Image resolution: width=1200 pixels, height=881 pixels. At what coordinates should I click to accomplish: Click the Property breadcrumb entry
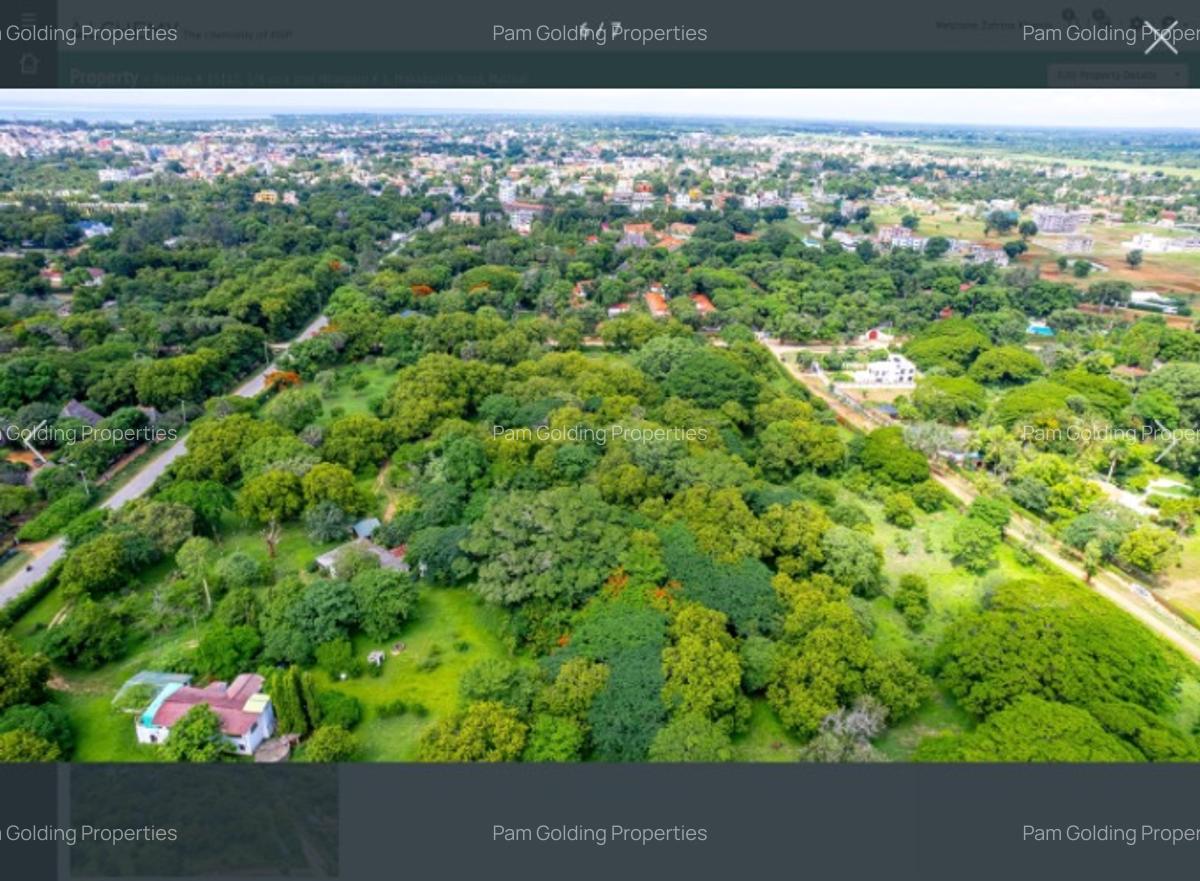tap(105, 77)
